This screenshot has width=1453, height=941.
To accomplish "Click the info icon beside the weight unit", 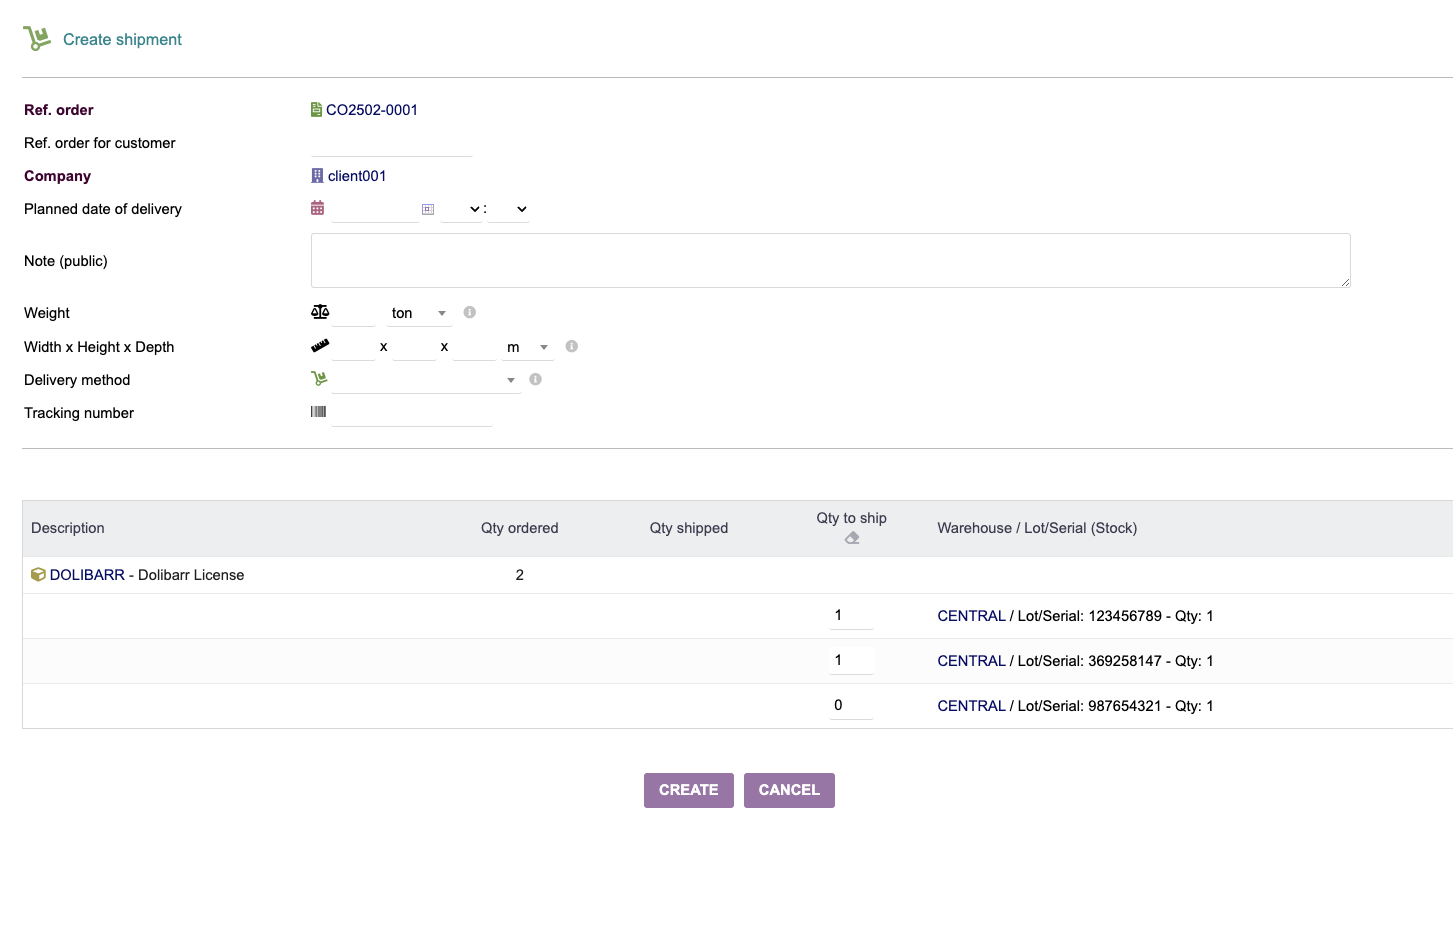I will pyautogui.click(x=470, y=312).
